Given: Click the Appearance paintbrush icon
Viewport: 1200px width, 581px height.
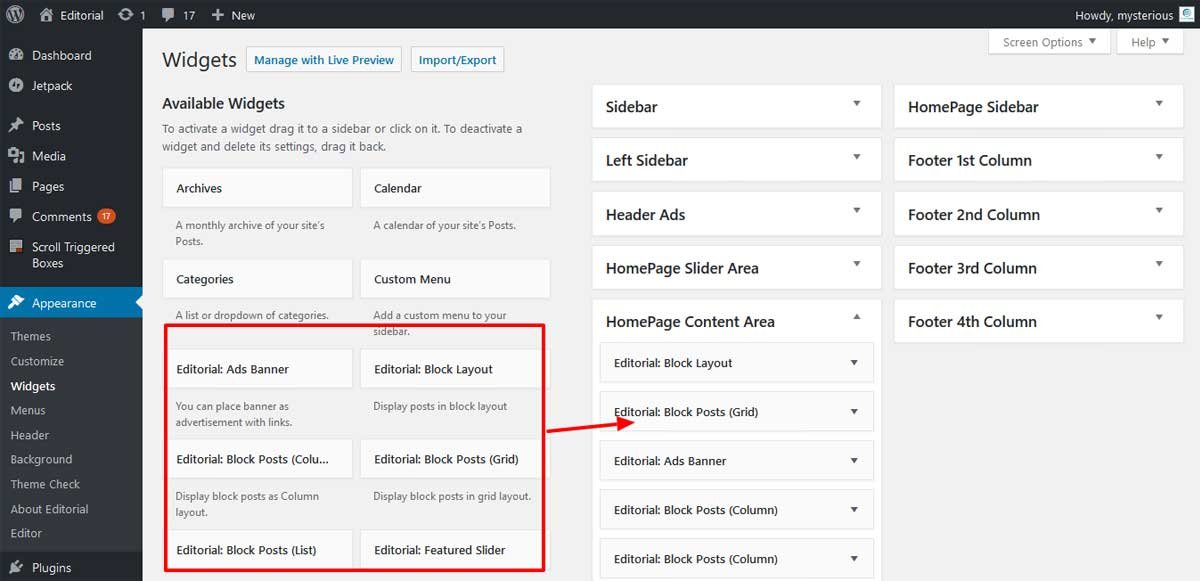Looking at the screenshot, I should coord(16,303).
